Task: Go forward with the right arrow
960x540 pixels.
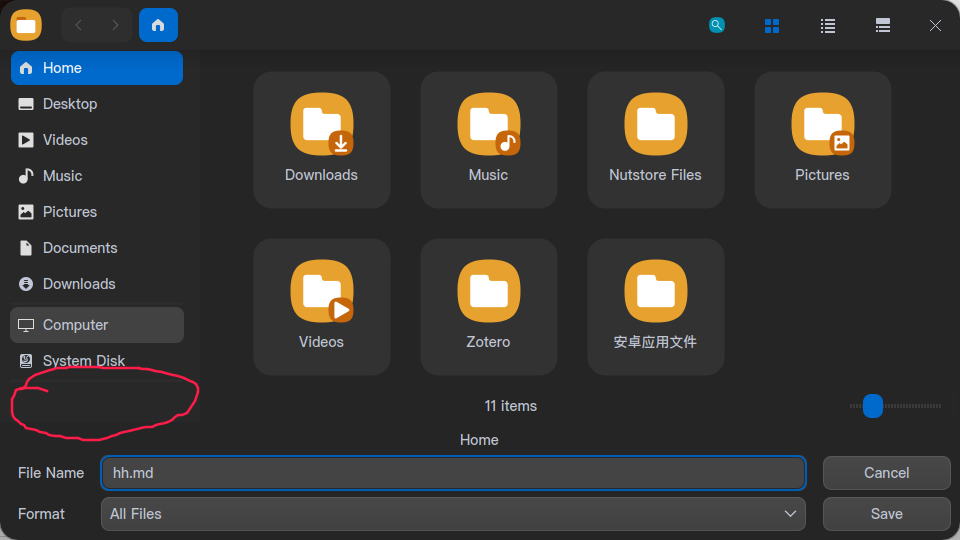Action: tap(115, 25)
